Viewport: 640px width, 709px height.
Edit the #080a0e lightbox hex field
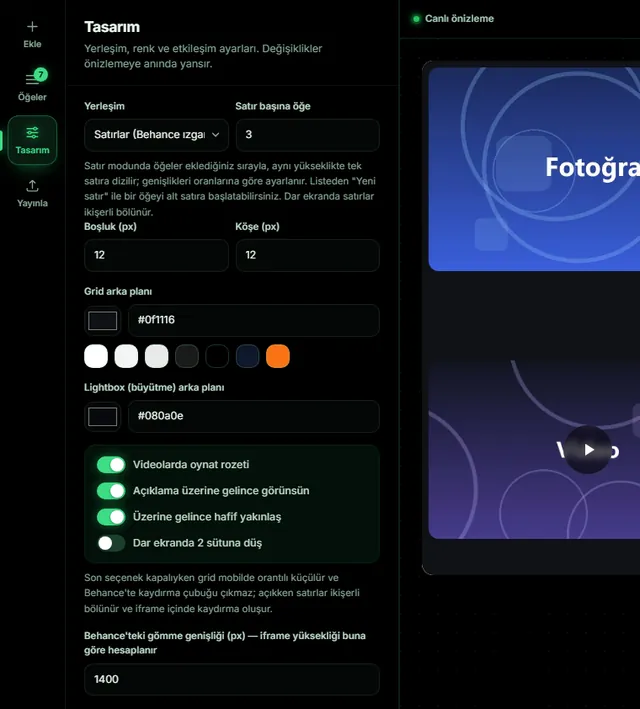(x=254, y=416)
